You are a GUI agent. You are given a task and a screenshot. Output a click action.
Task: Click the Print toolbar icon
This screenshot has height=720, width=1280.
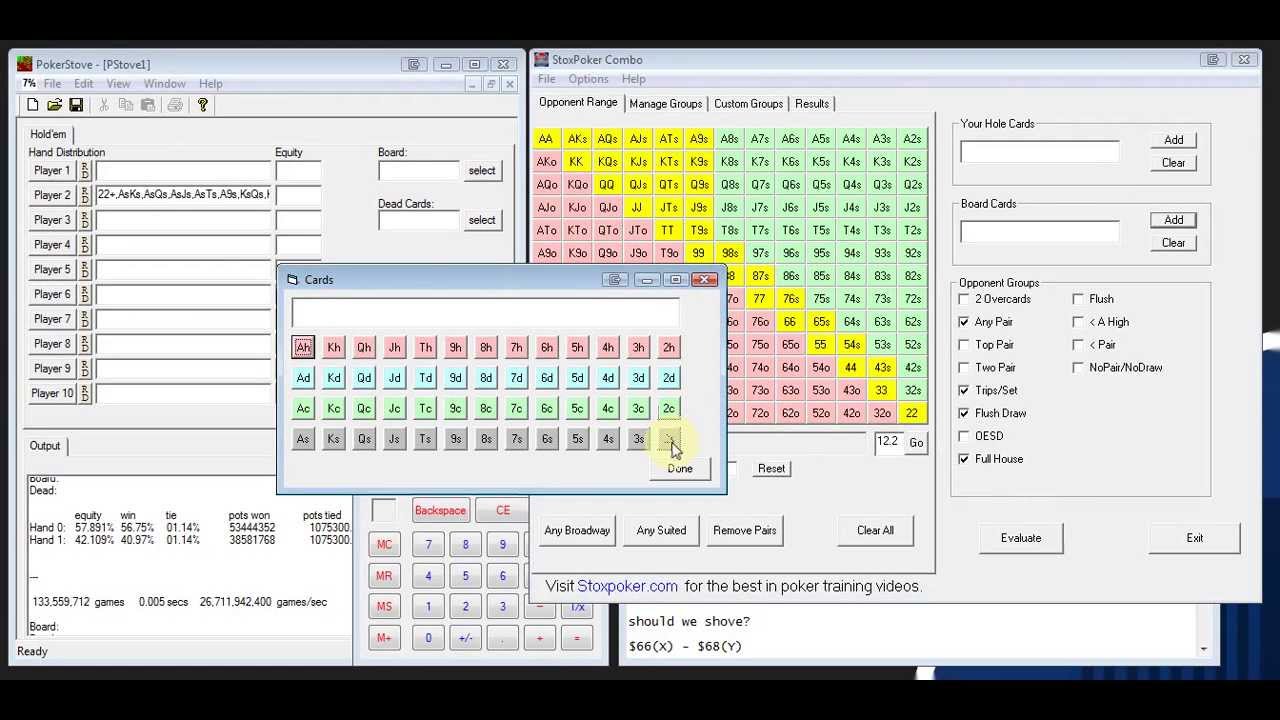[175, 105]
